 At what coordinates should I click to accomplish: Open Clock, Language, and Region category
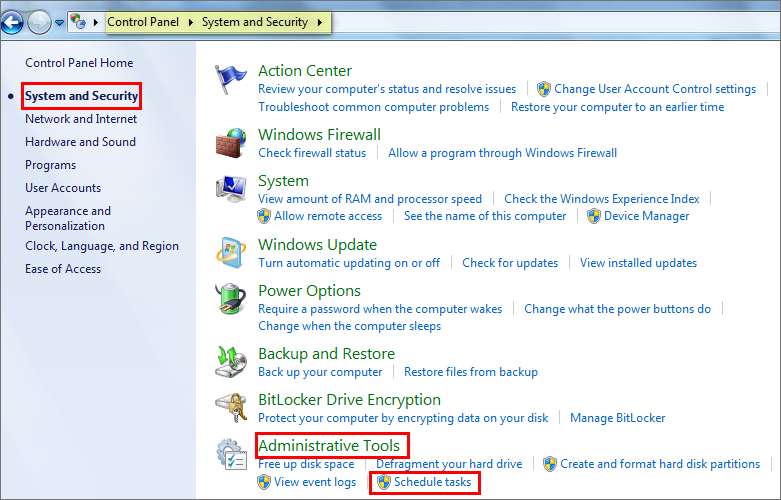click(x=102, y=246)
